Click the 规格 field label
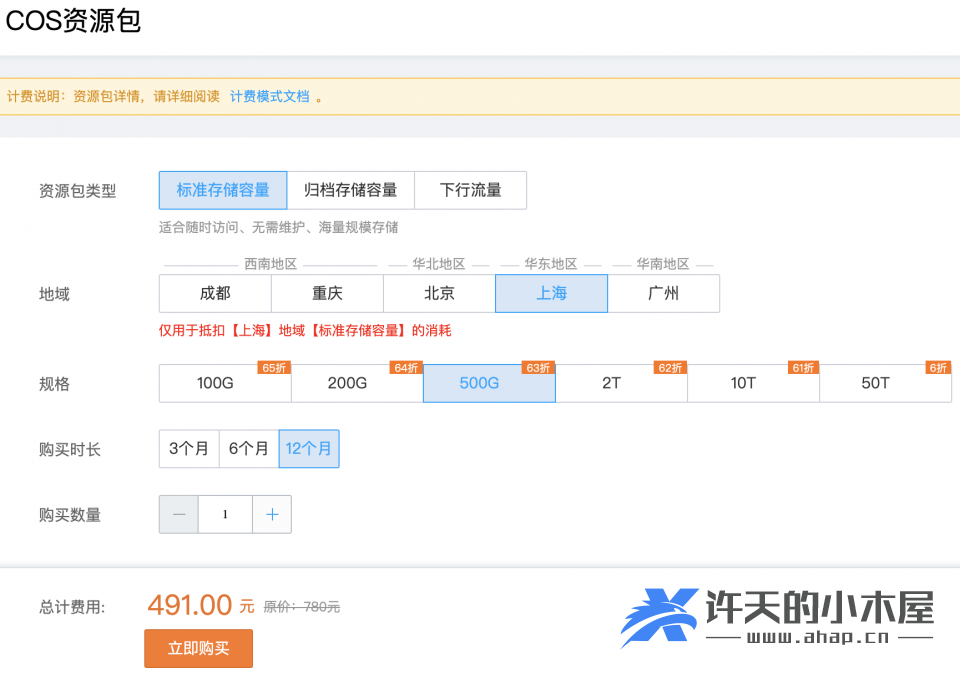960x678 pixels. tap(54, 384)
